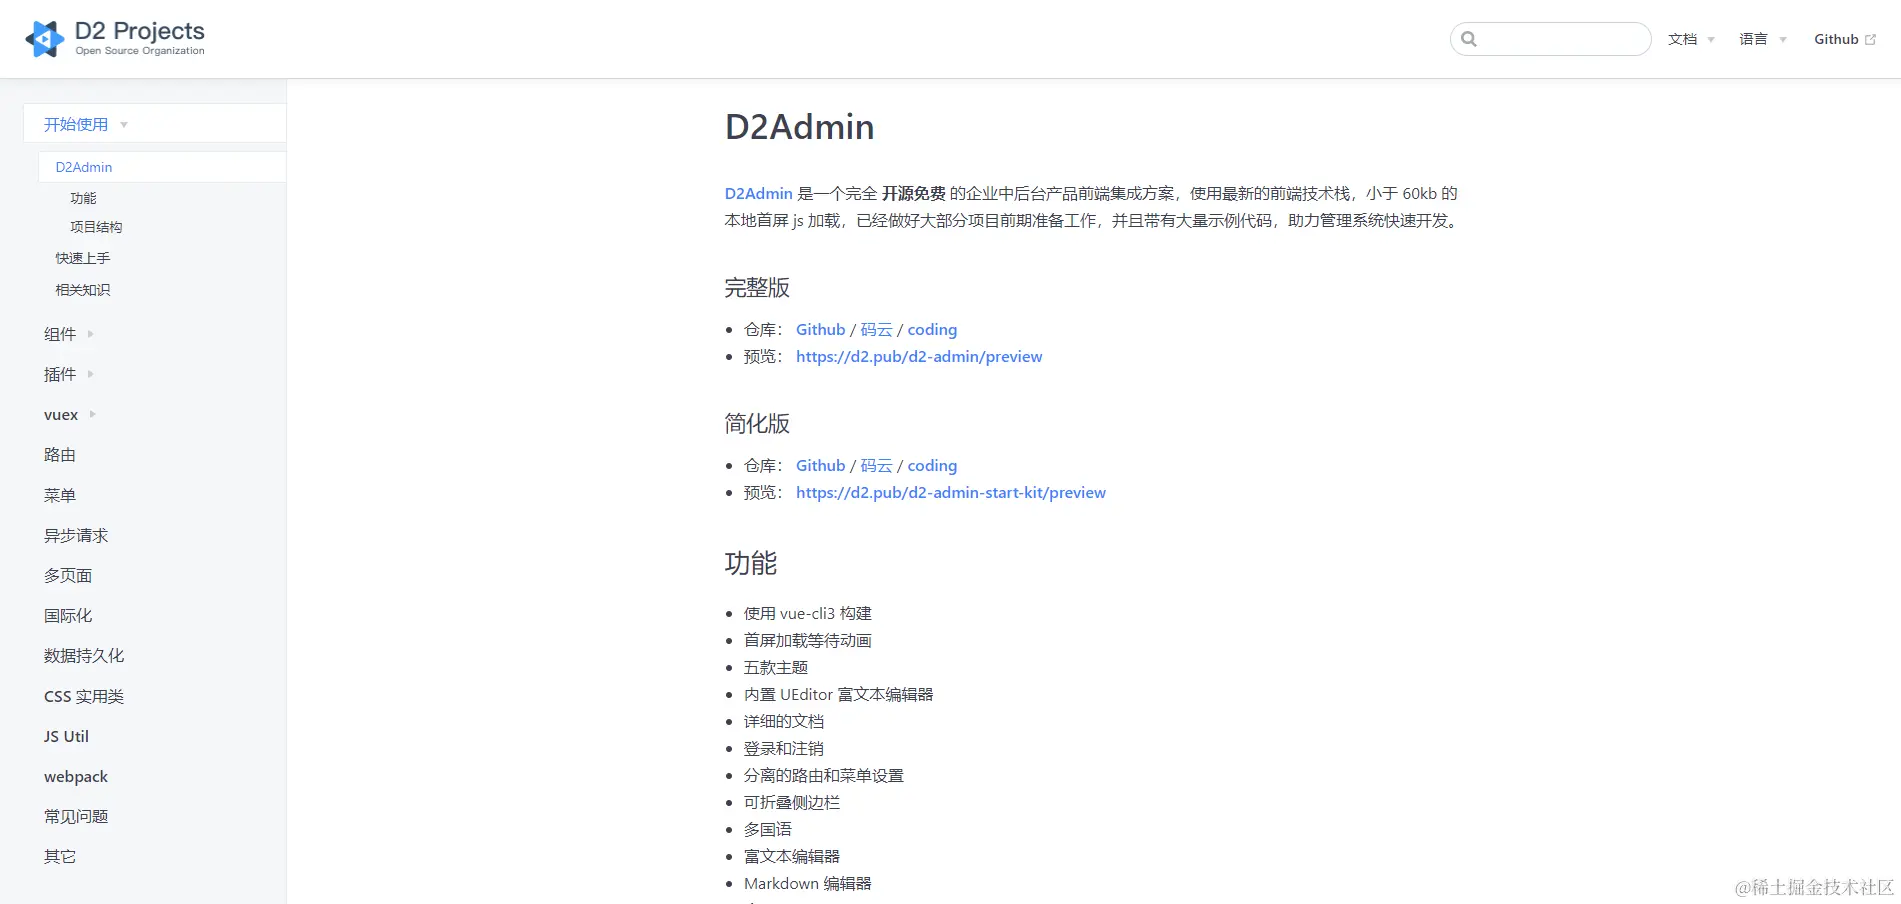Open coding repo link under 完整版
1901x904 pixels.
932,329
